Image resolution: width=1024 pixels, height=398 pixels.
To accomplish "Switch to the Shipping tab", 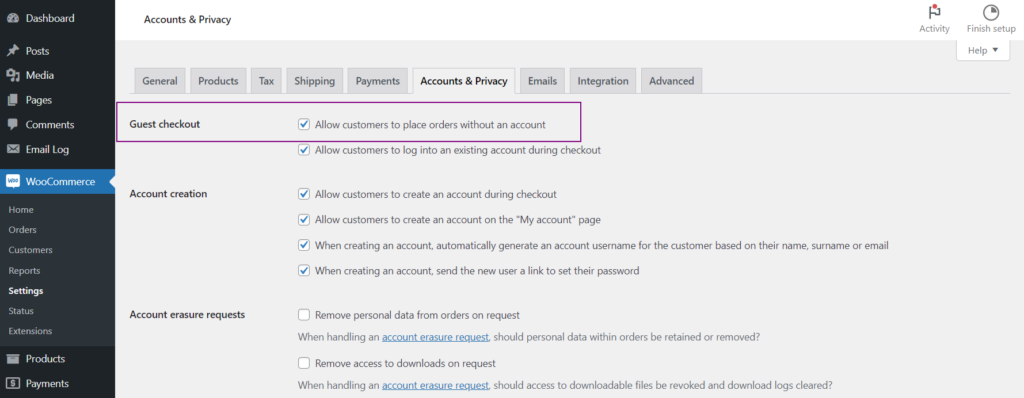I will (314, 81).
